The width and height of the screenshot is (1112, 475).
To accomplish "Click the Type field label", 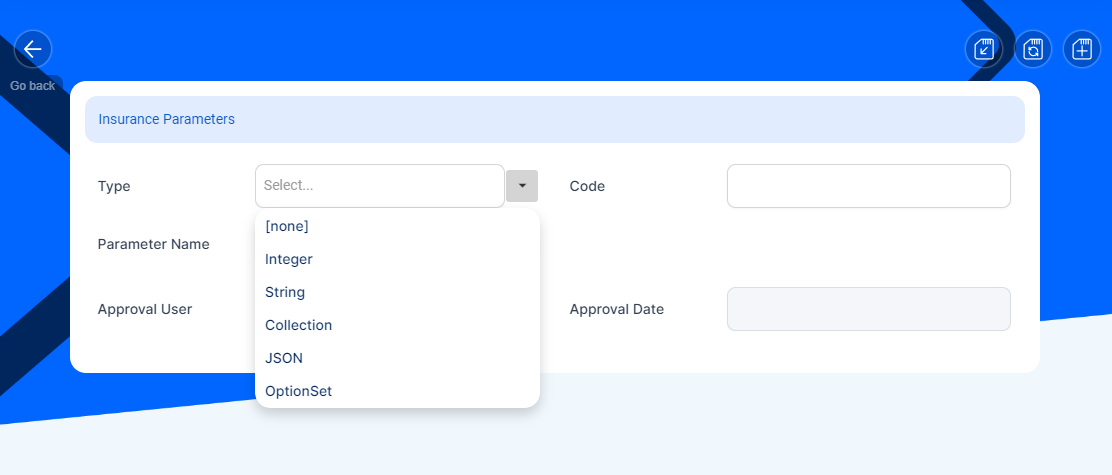I will (114, 186).
